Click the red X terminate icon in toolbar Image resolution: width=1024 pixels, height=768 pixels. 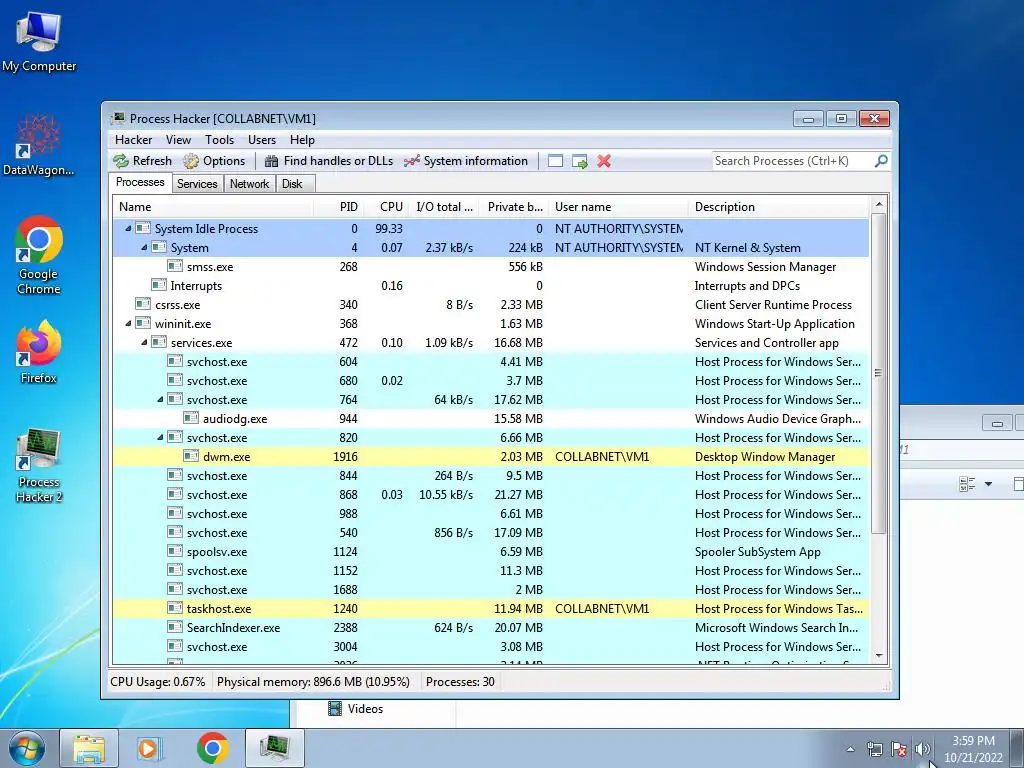[604, 161]
